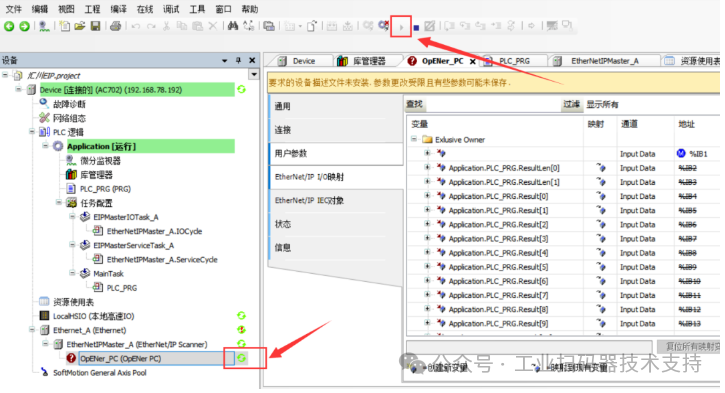Viewport: 725px width, 393px height.
Task: Select the 信息 side tab
Action: tap(336, 248)
